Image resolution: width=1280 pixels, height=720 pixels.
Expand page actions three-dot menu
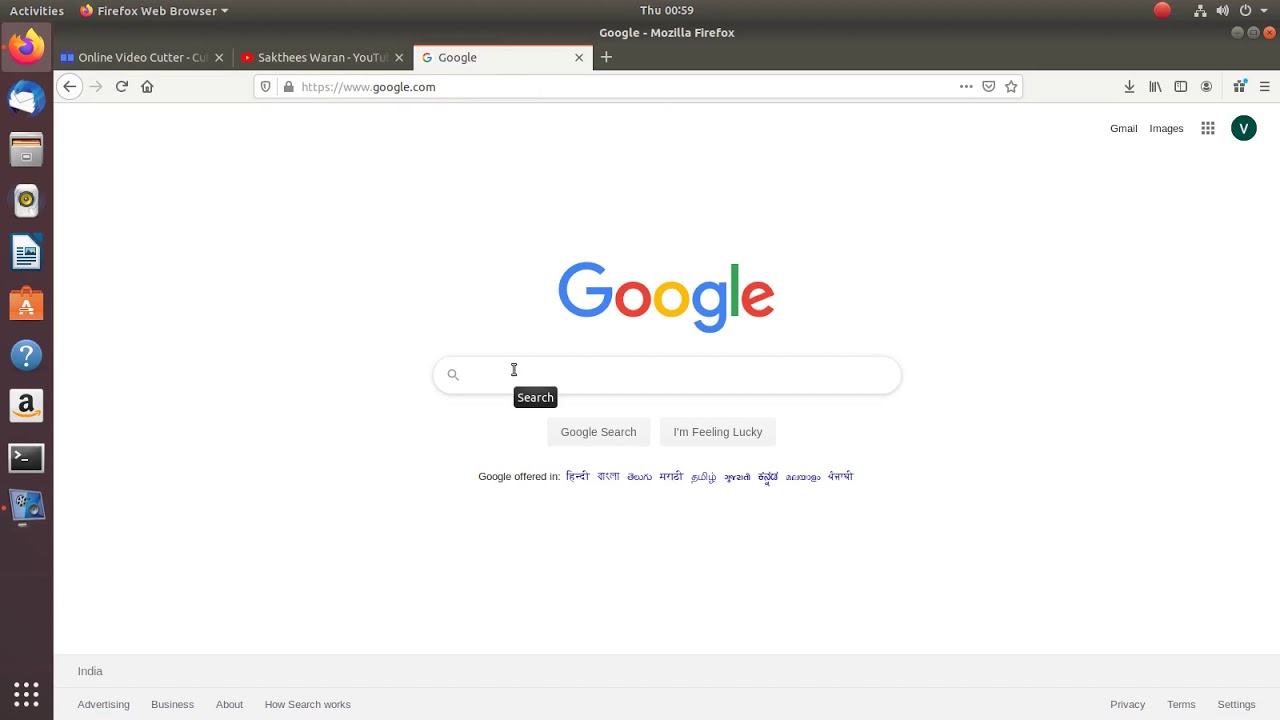point(966,87)
